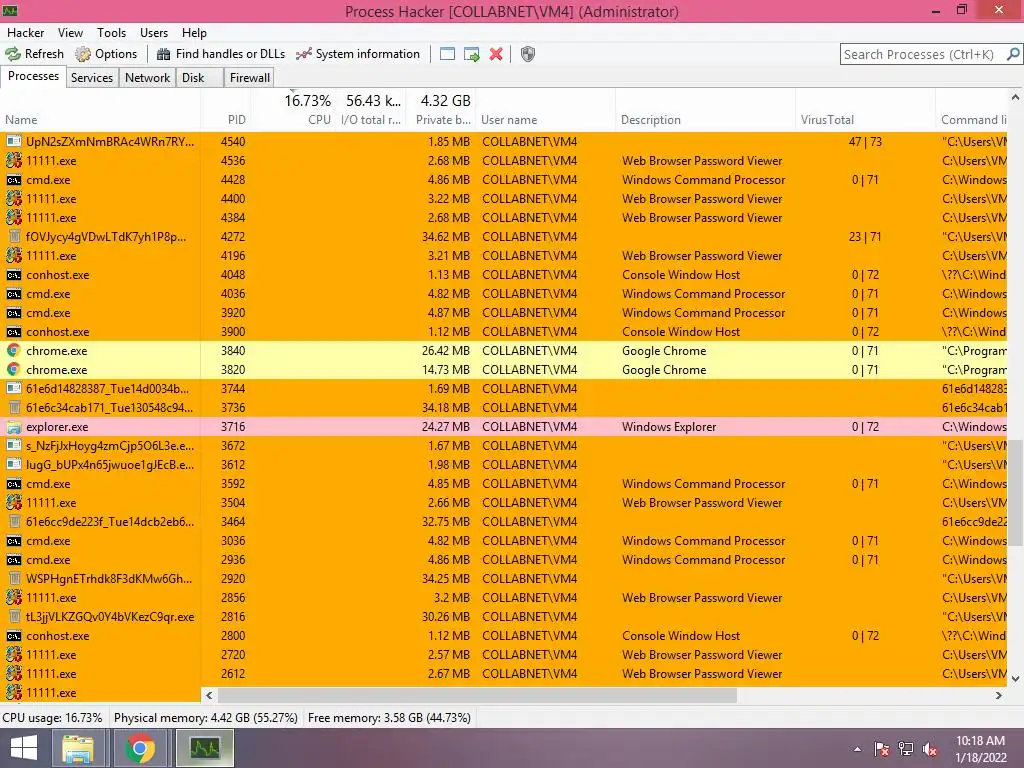Viewport: 1024px width, 768px height.
Task: Click Free memory status bar entry
Action: coord(389,718)
